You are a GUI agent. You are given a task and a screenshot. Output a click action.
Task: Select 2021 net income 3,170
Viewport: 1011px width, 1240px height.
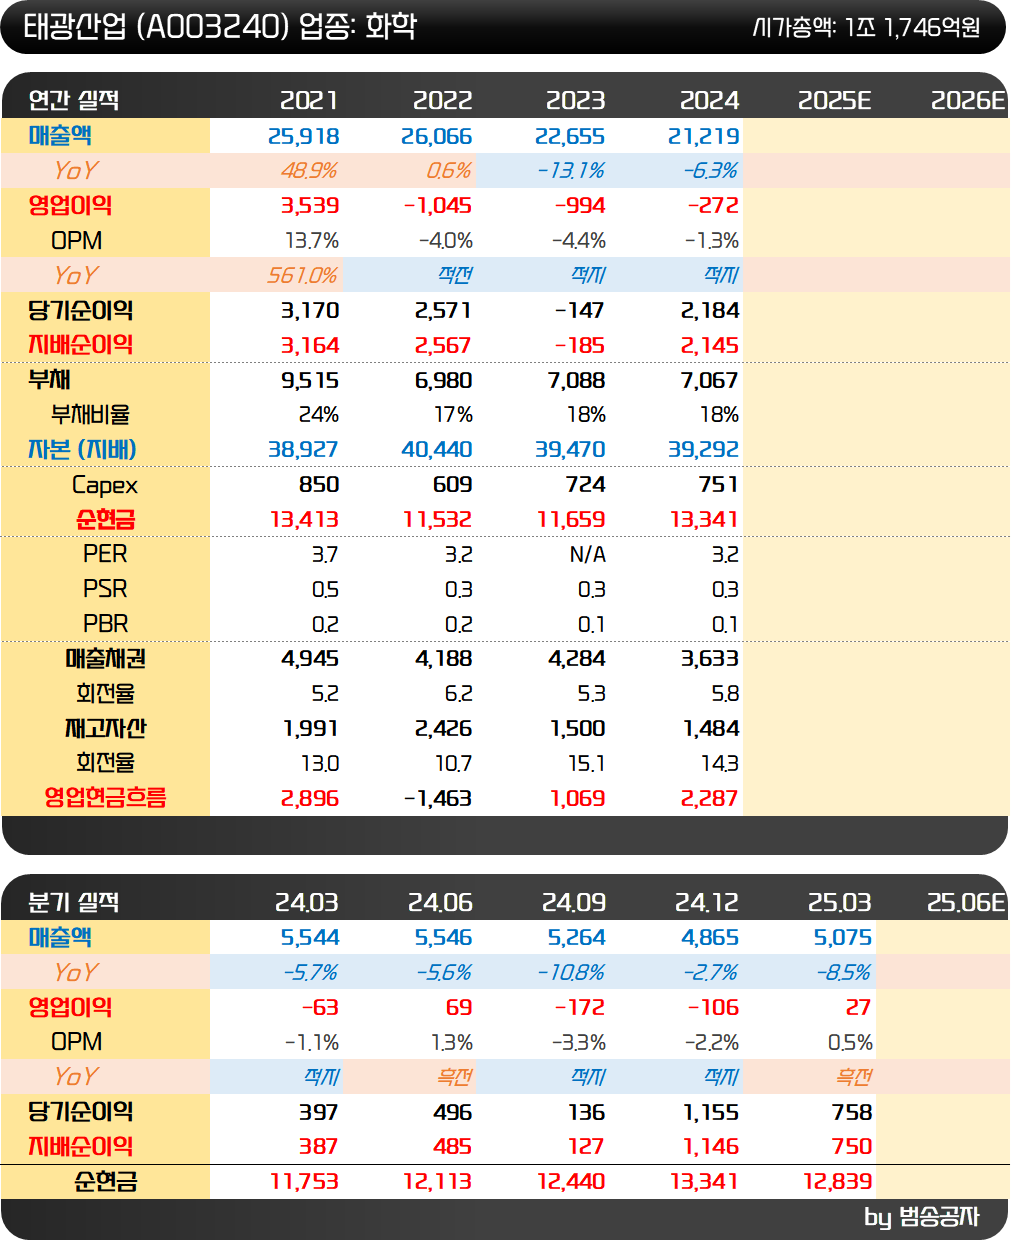(310, 311)
